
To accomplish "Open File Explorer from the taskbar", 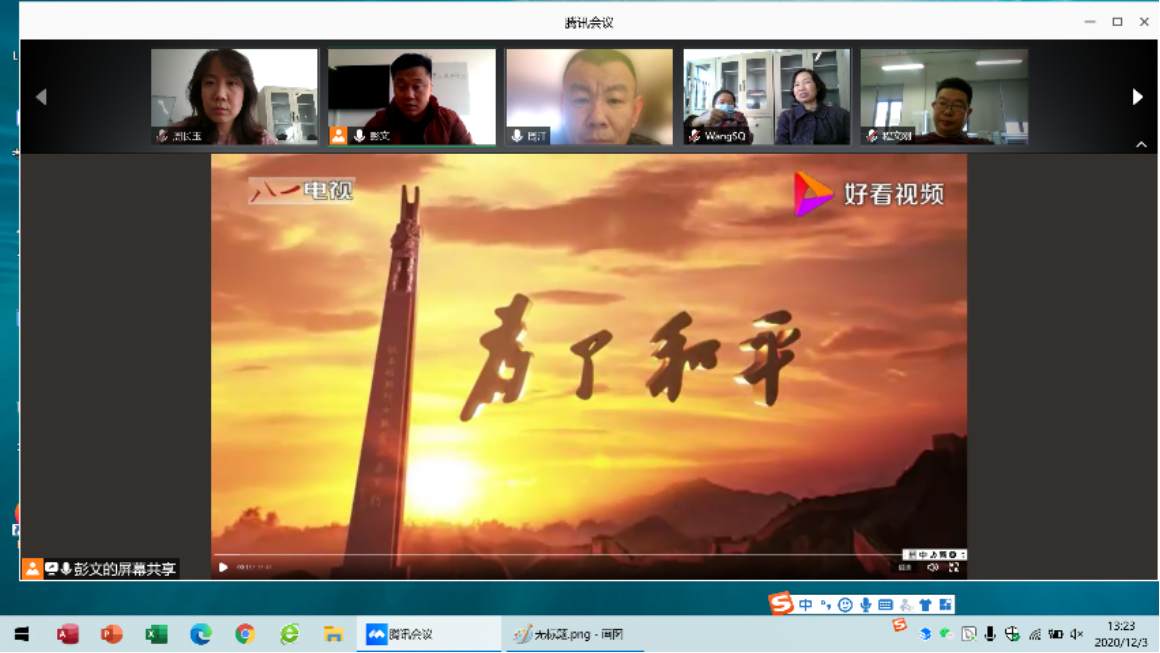I will (x=333, y=634).
